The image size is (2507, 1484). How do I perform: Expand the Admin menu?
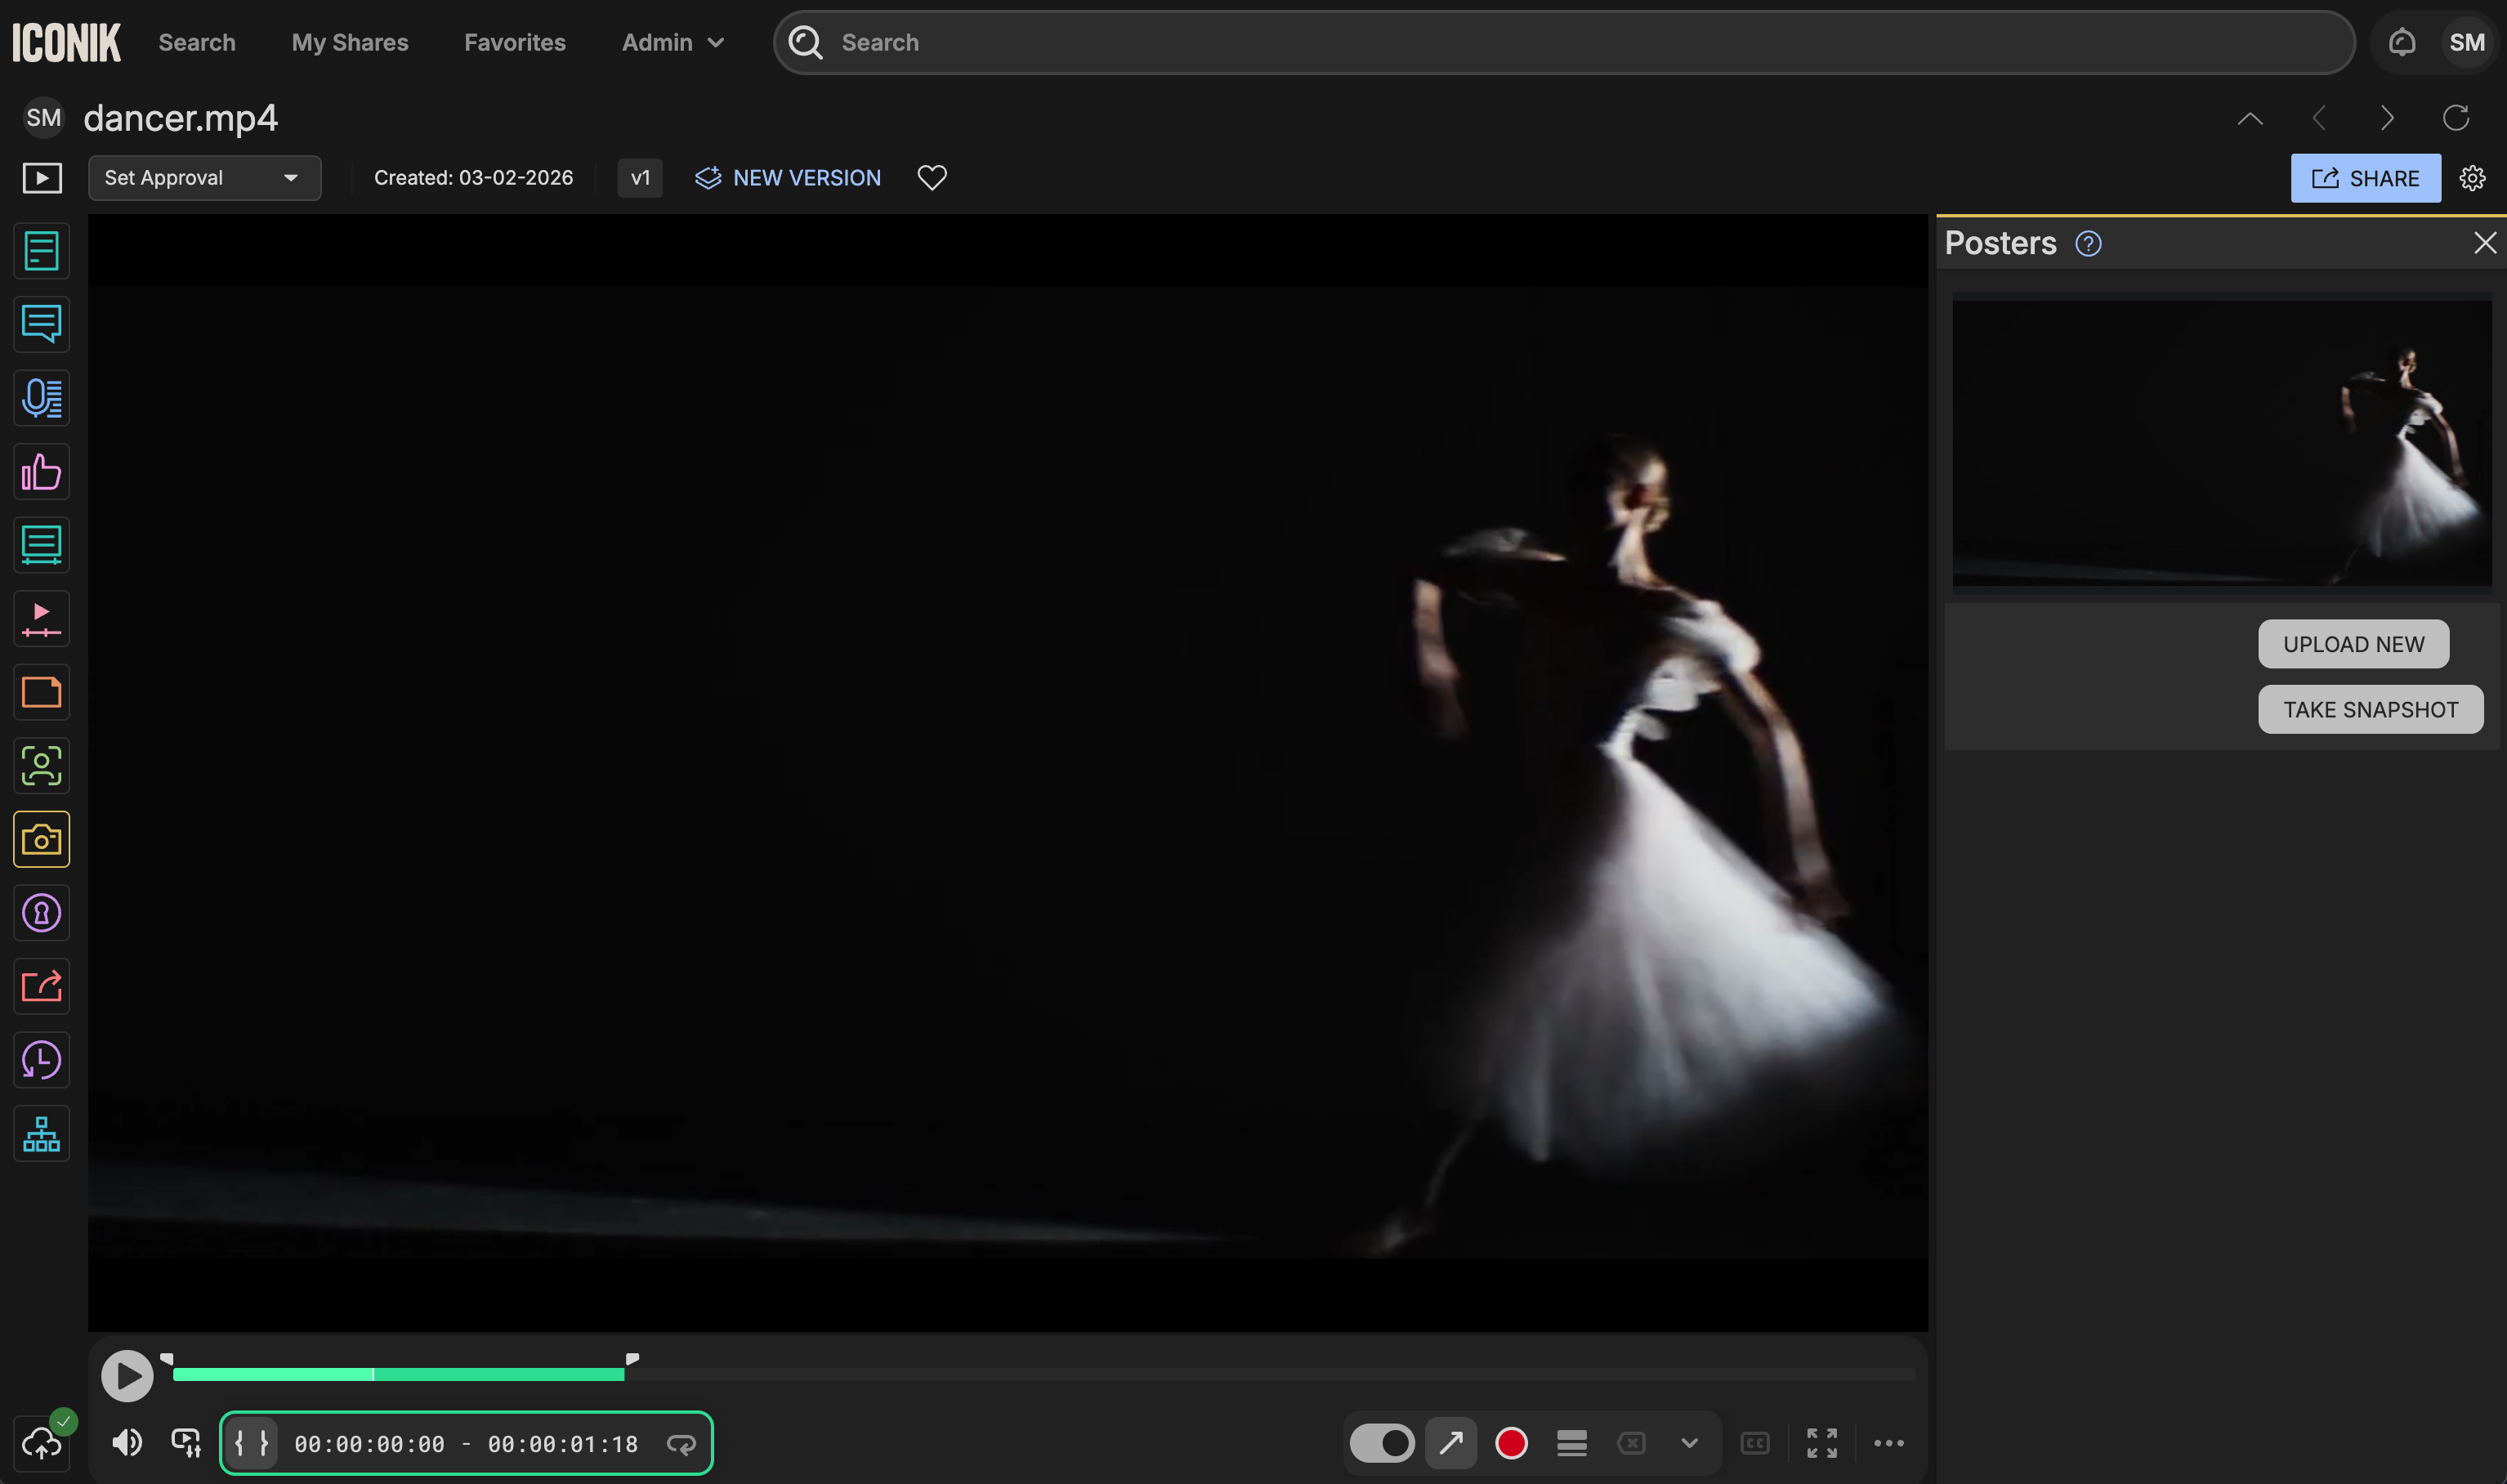tap(672, 42)
